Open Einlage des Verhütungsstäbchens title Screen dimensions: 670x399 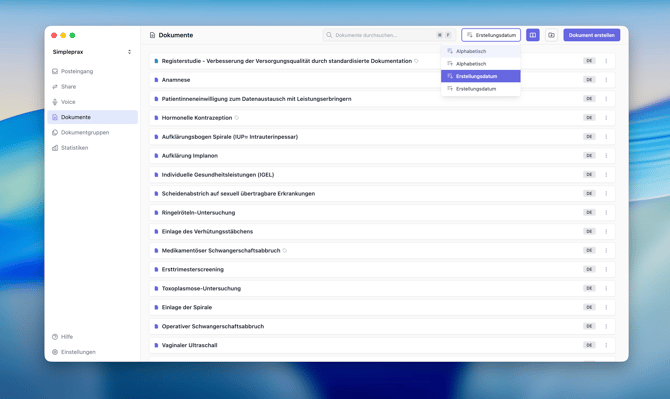(x=207, y=231)
